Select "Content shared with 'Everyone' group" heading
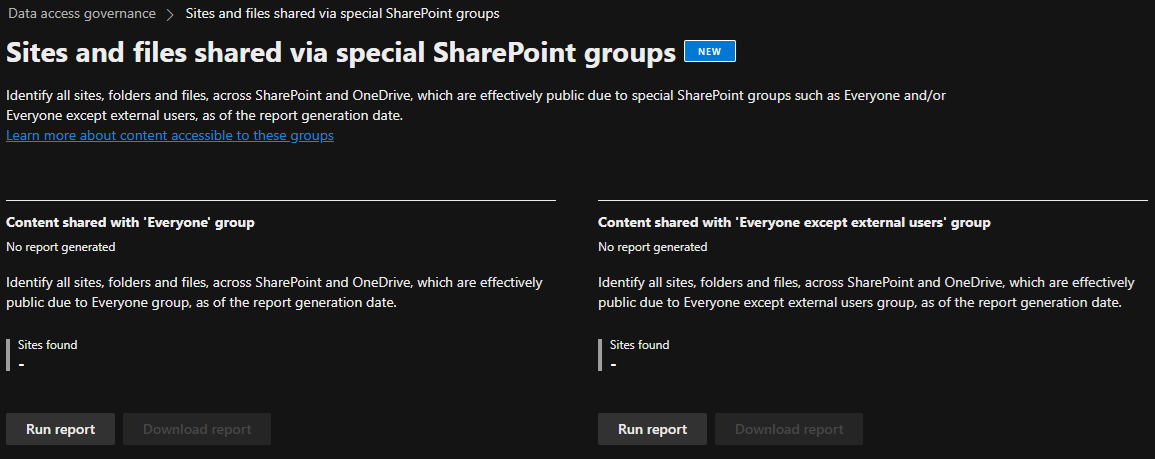This screenshot has height=459, width=1155. 130,223
